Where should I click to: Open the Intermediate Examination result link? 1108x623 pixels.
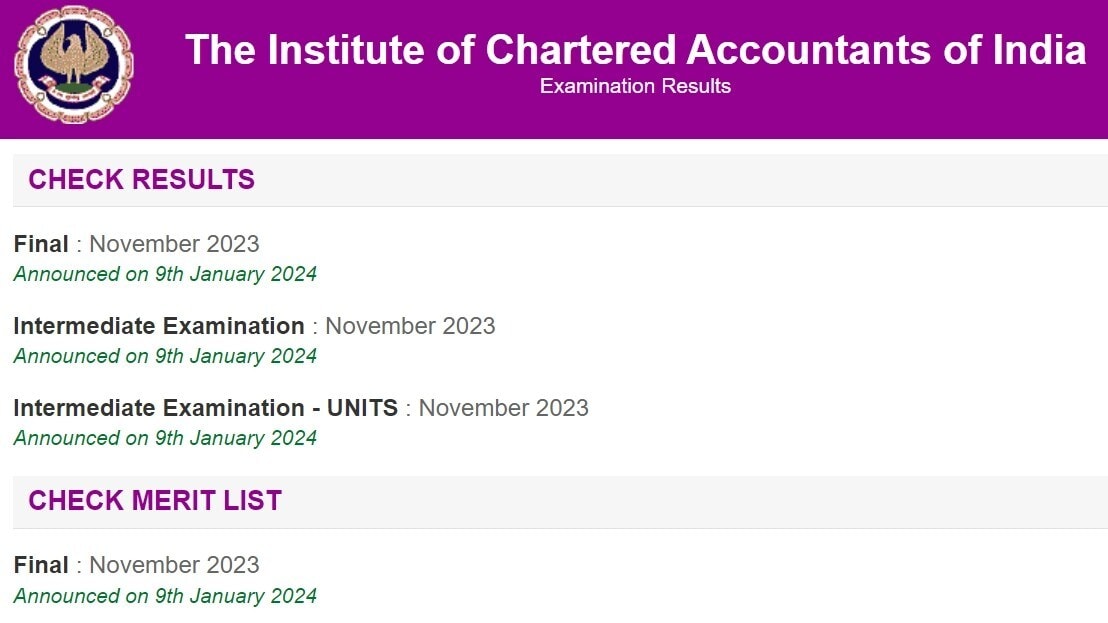tap(158, 326)
